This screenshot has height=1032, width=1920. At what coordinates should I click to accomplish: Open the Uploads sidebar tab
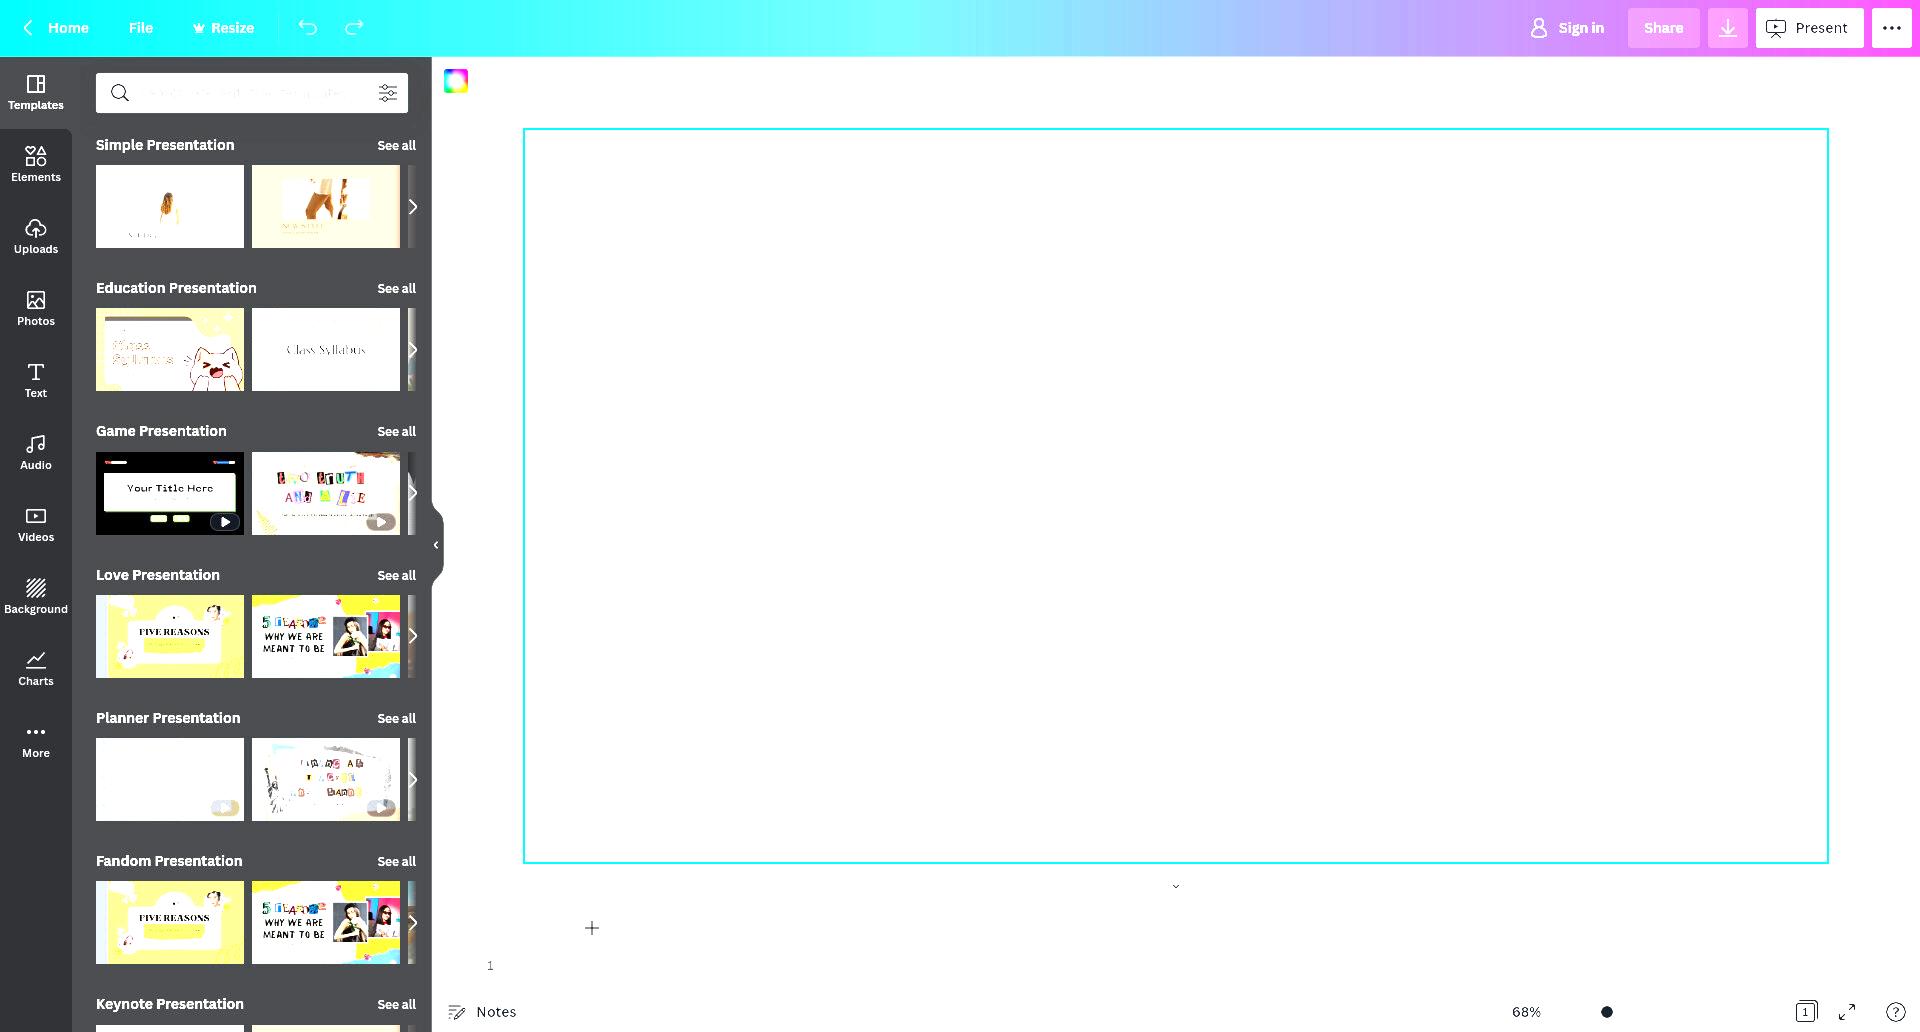(x=36, y=236)
